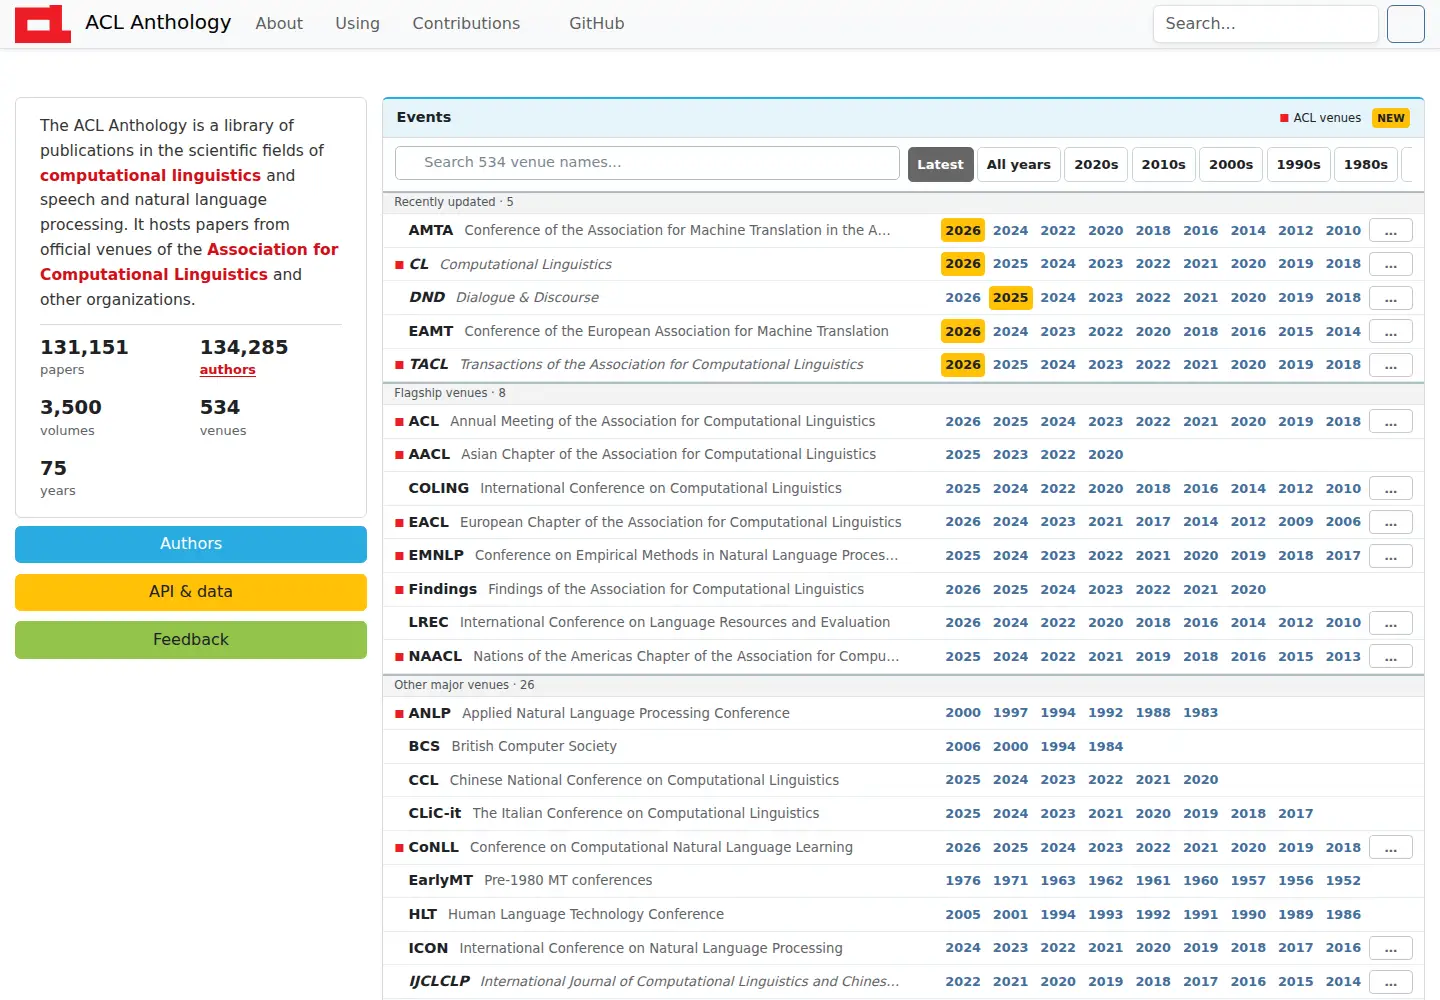1440x1000 pixels.
Task: Expand more years for CoNLL row
Action: [x=1390, y=848]
